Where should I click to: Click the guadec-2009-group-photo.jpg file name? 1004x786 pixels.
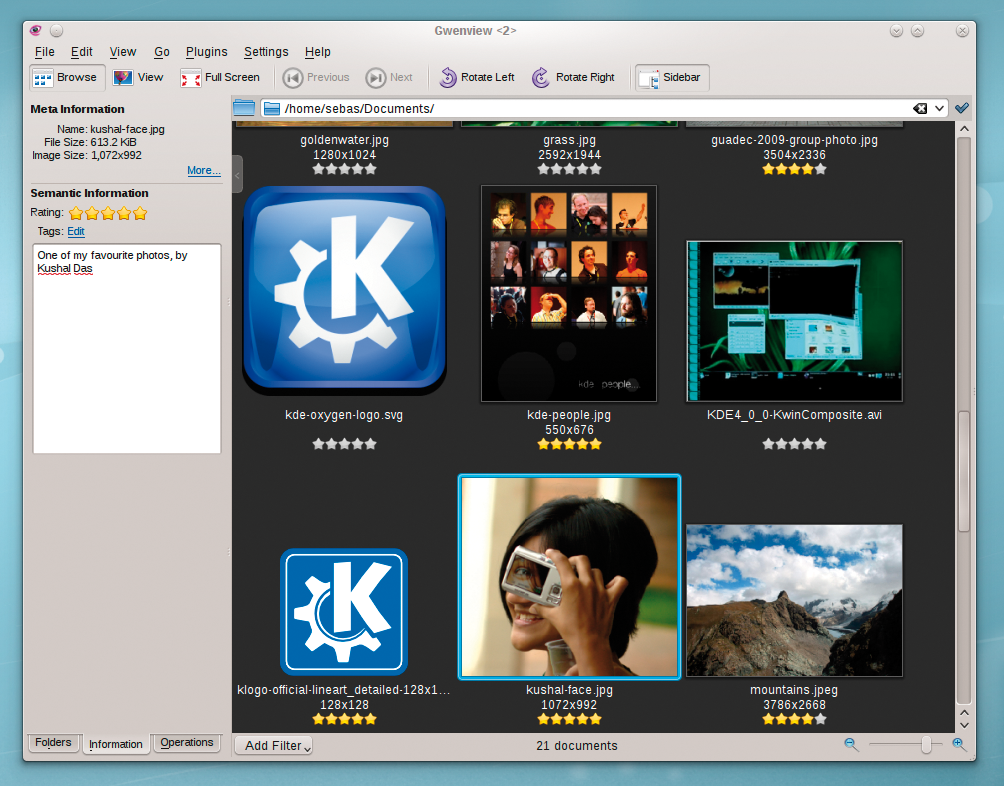pyautogui.click(x=794, y=140)
